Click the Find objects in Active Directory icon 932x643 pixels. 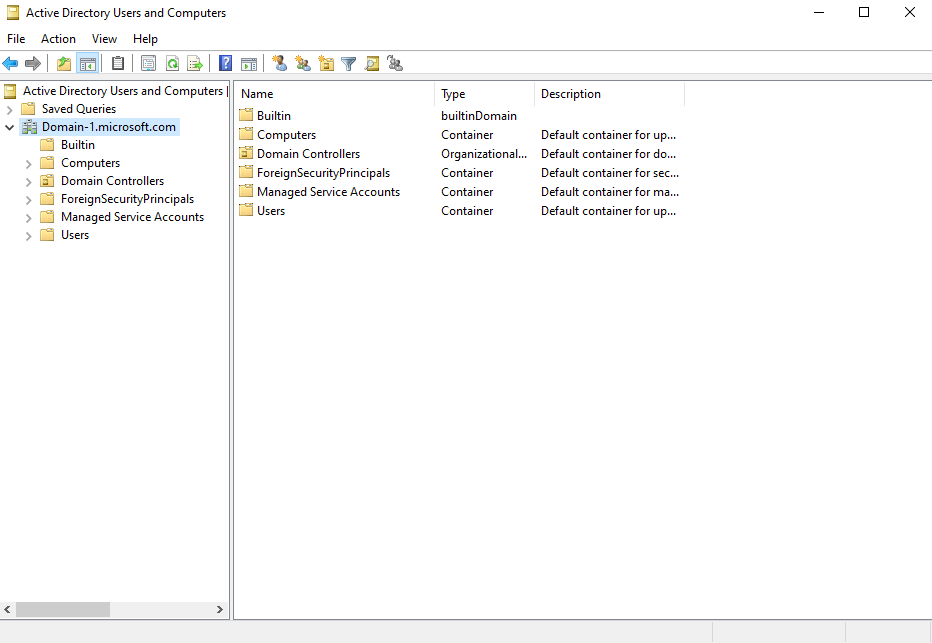372,63
